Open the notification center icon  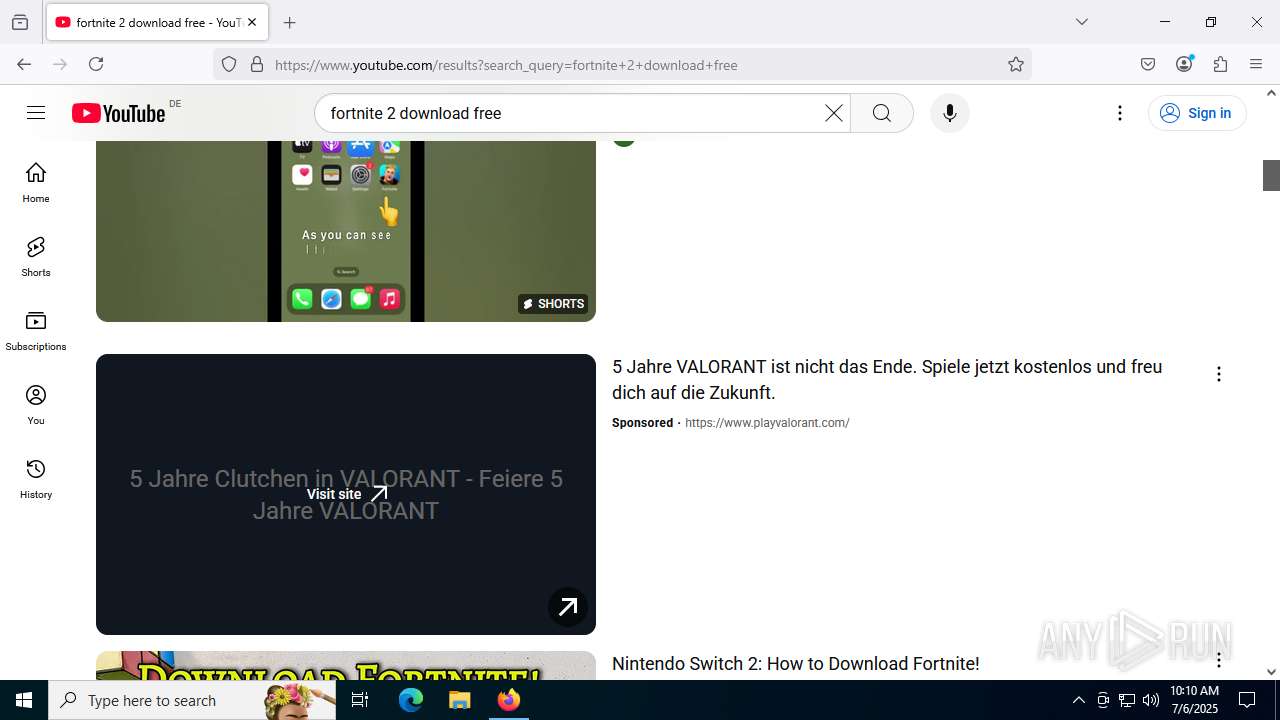[x=1247, y=700]
